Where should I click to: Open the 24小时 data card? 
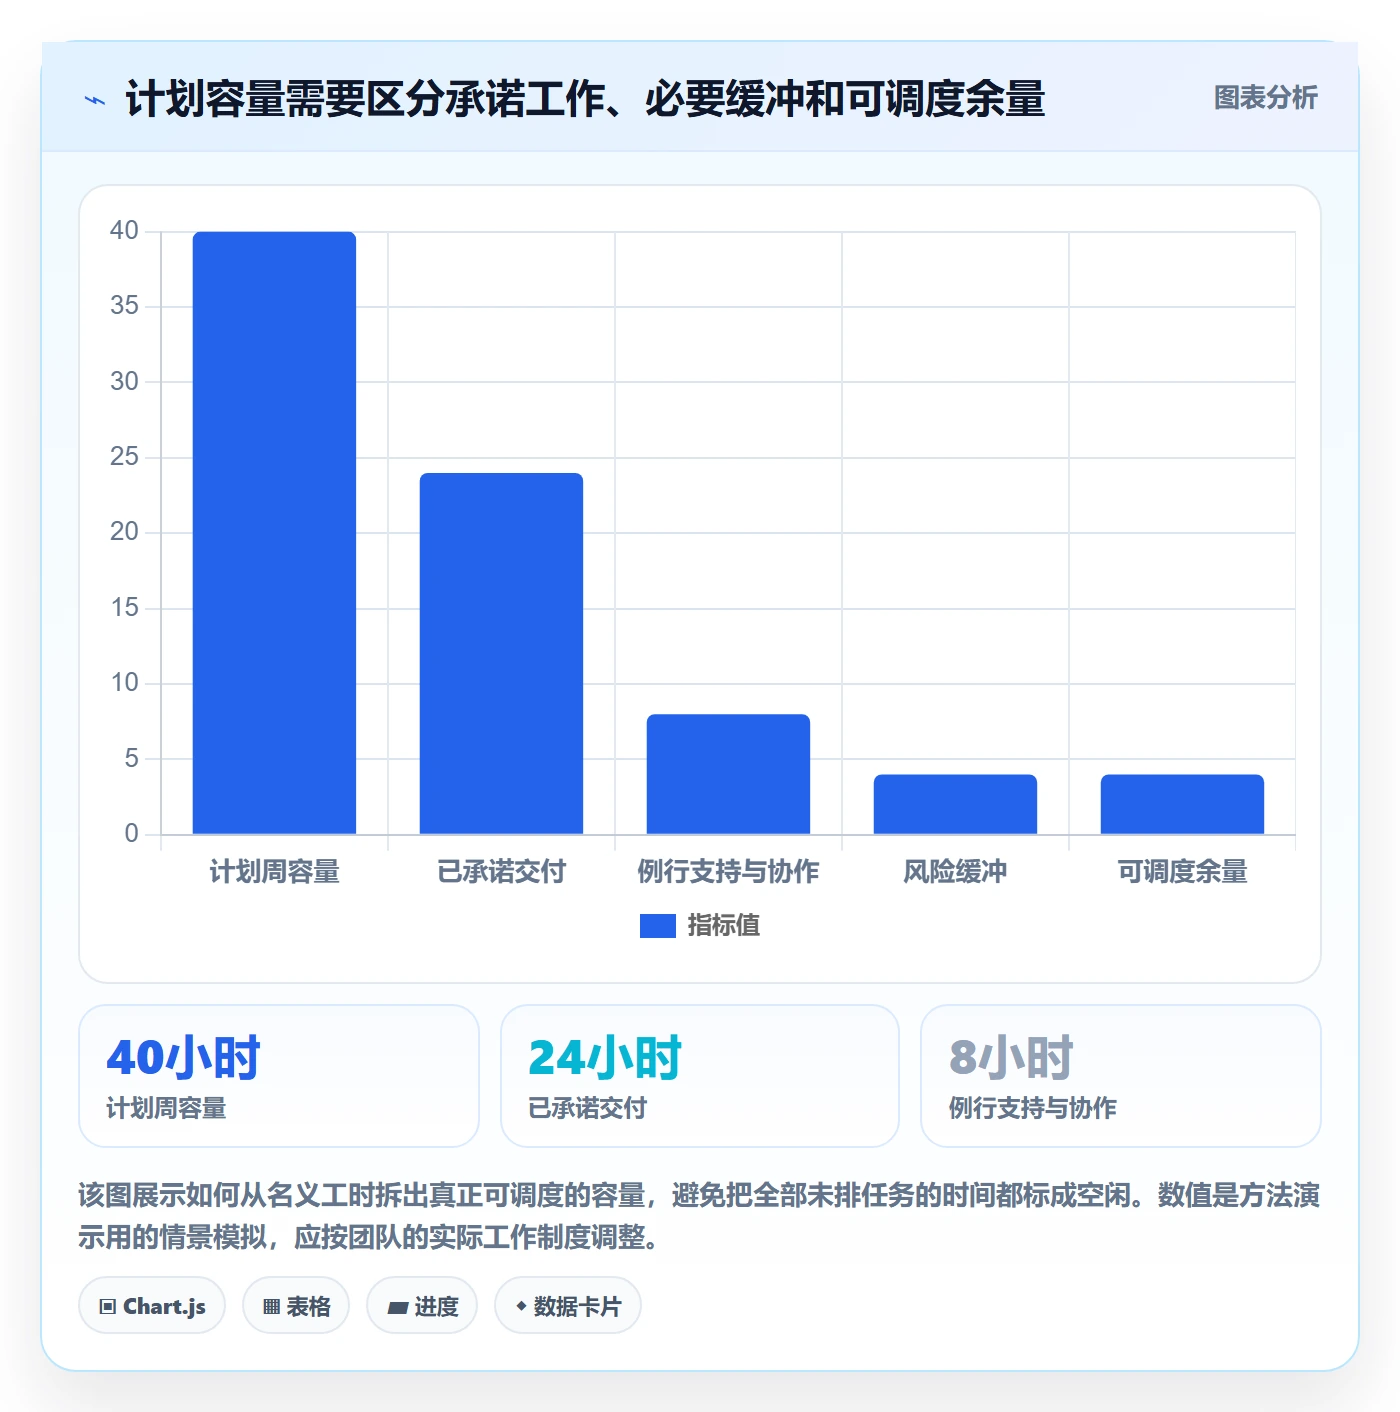[700, 1076]
